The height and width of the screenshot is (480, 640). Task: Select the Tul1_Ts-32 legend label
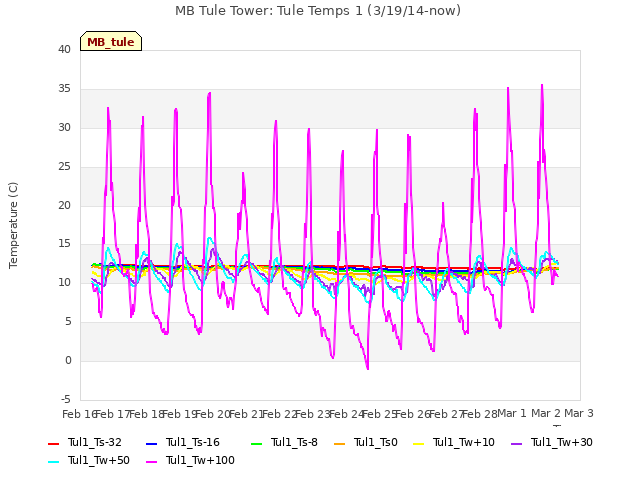pos(95,442)
